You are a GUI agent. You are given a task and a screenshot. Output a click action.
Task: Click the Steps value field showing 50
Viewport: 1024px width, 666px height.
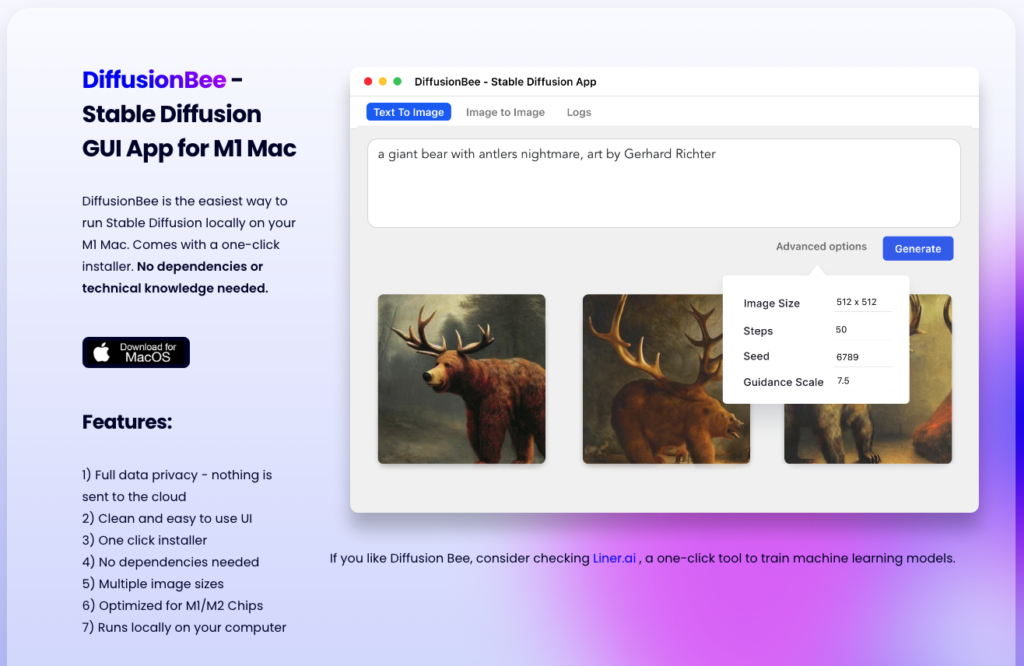pos(859,330)
